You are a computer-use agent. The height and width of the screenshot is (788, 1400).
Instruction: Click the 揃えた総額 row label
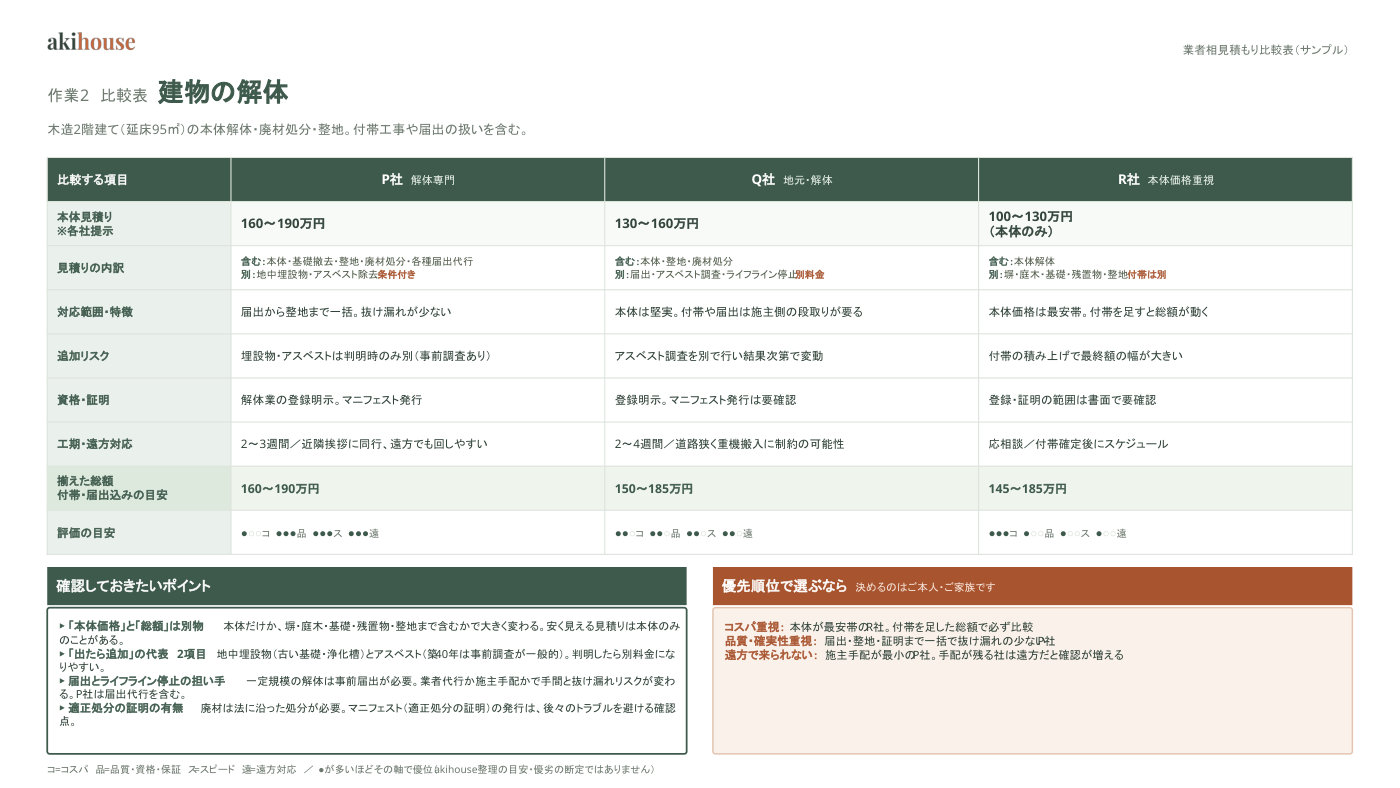click(139, 488)
